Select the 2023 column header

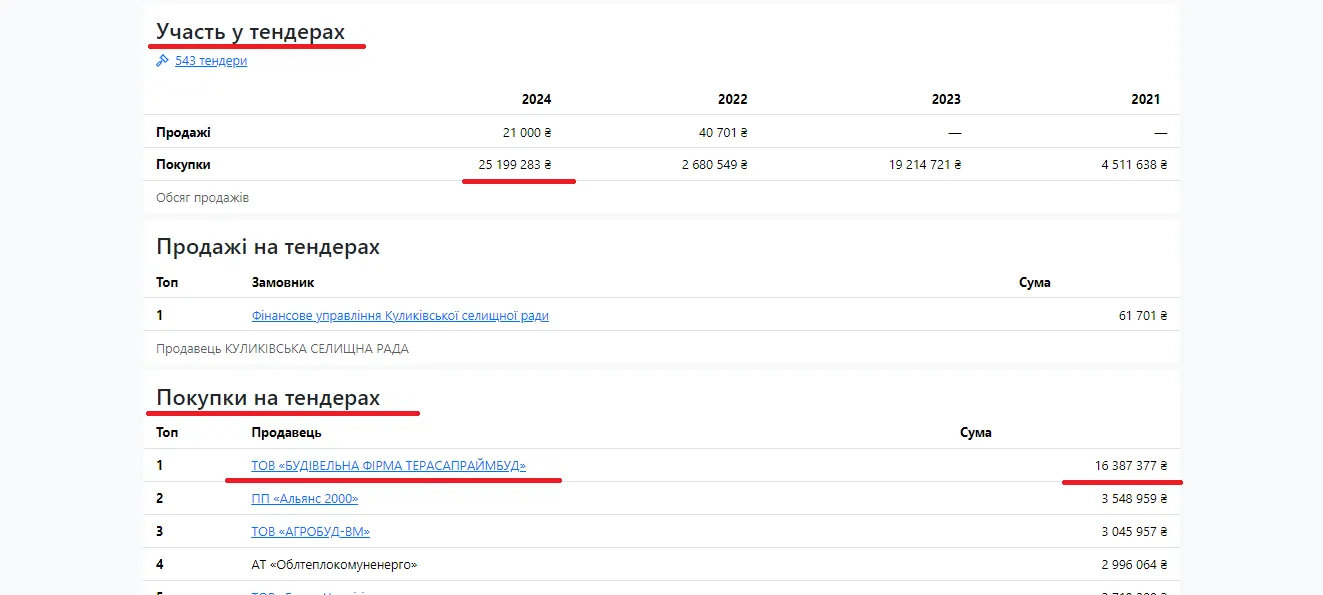945,99
